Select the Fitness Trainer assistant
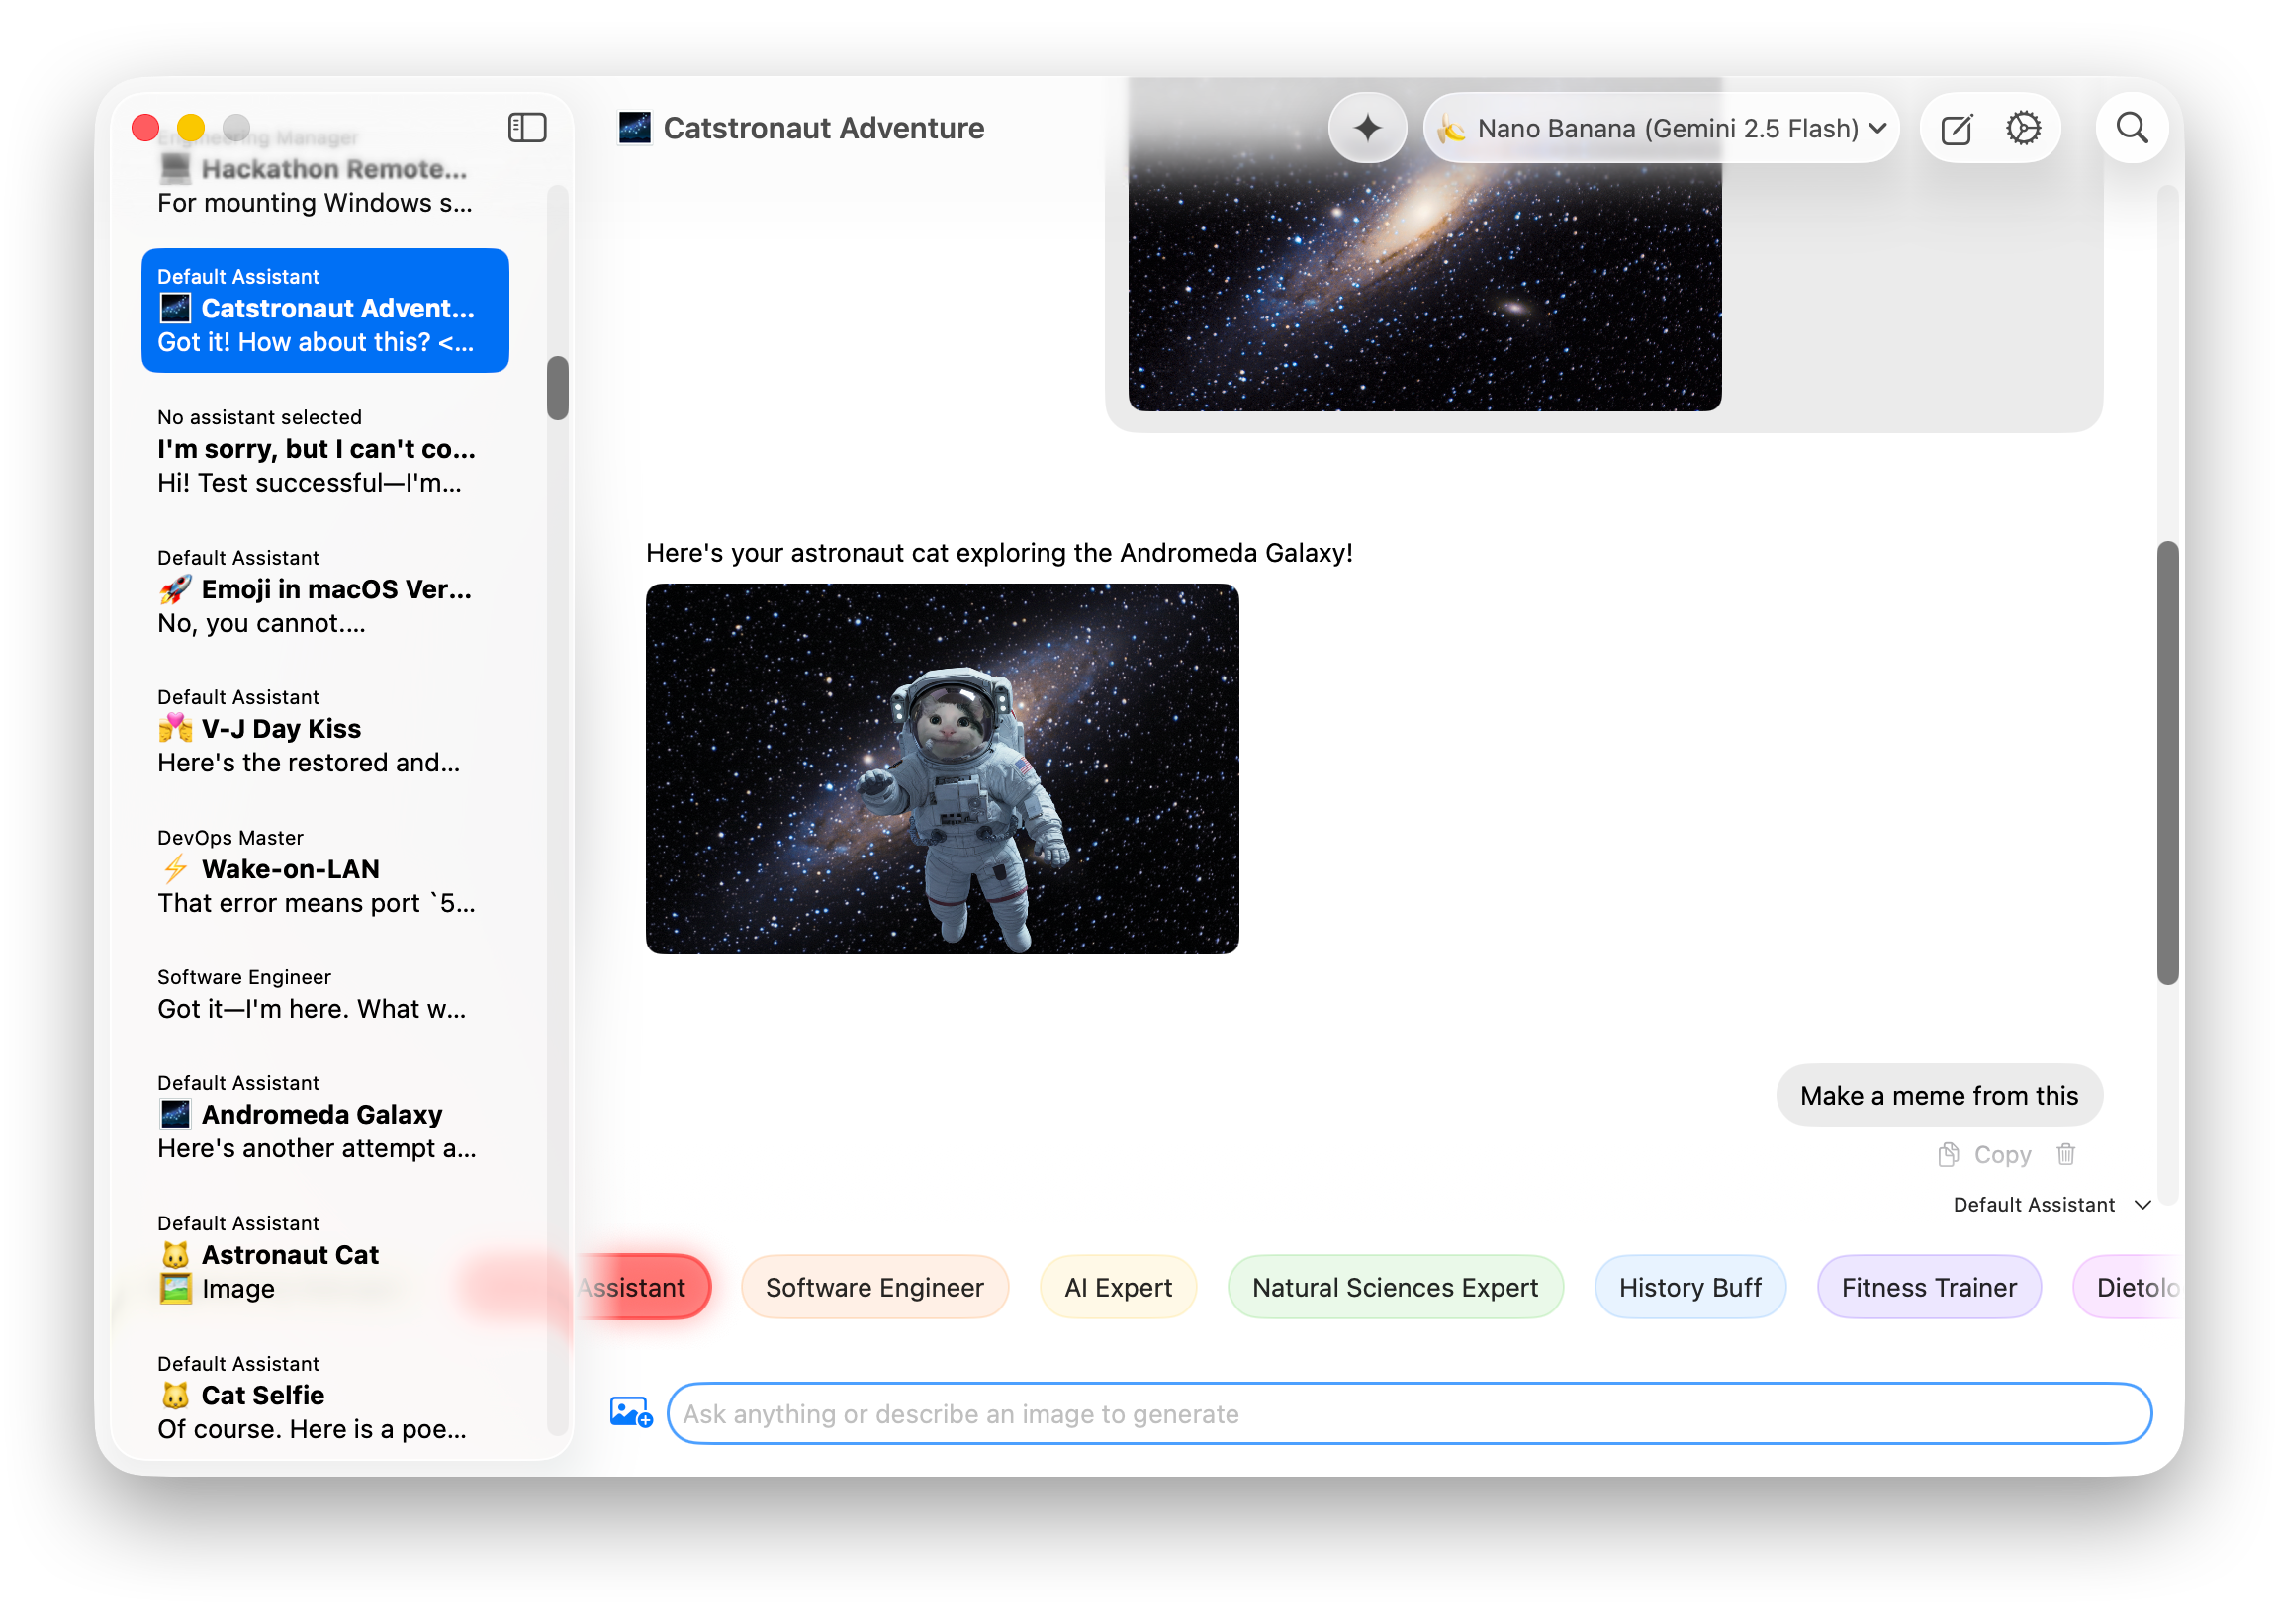2279x1624 pixels. 1929,1287
